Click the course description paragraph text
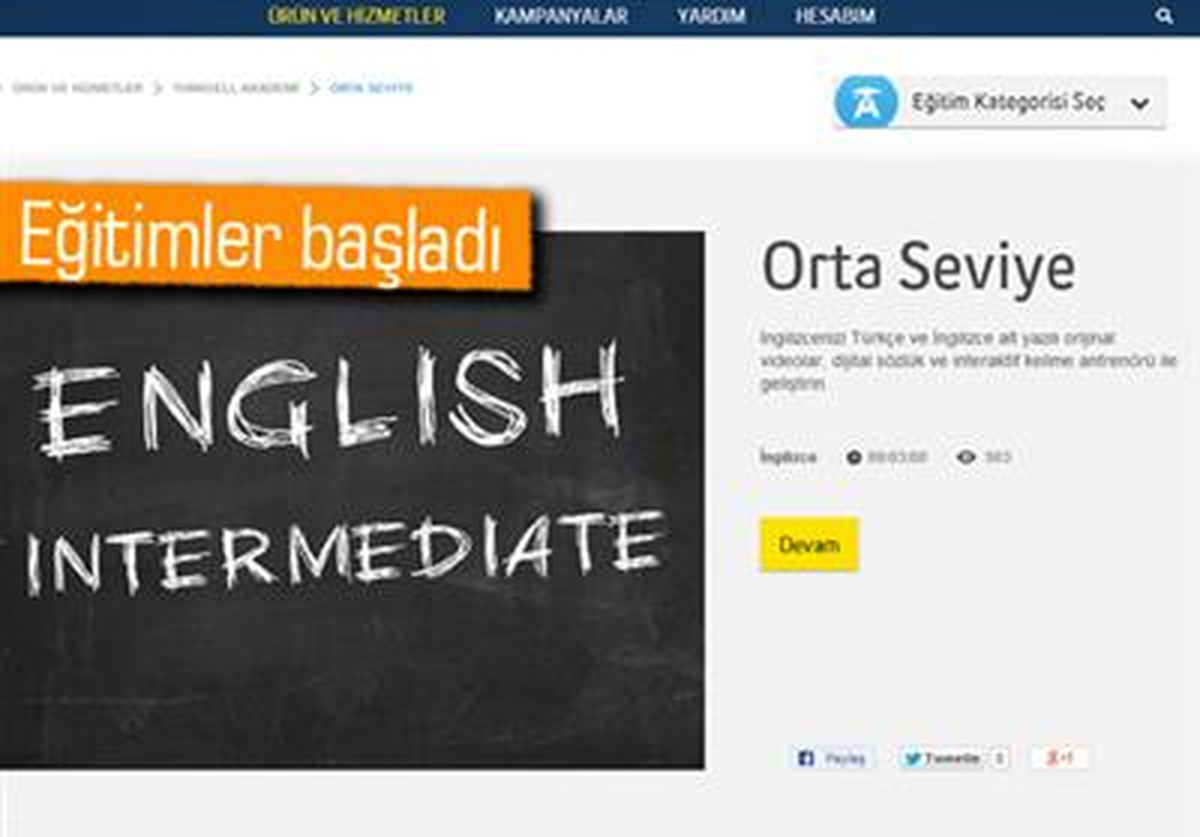Image resolution: width=1200 pixels, height=837 pixels. 968,361
